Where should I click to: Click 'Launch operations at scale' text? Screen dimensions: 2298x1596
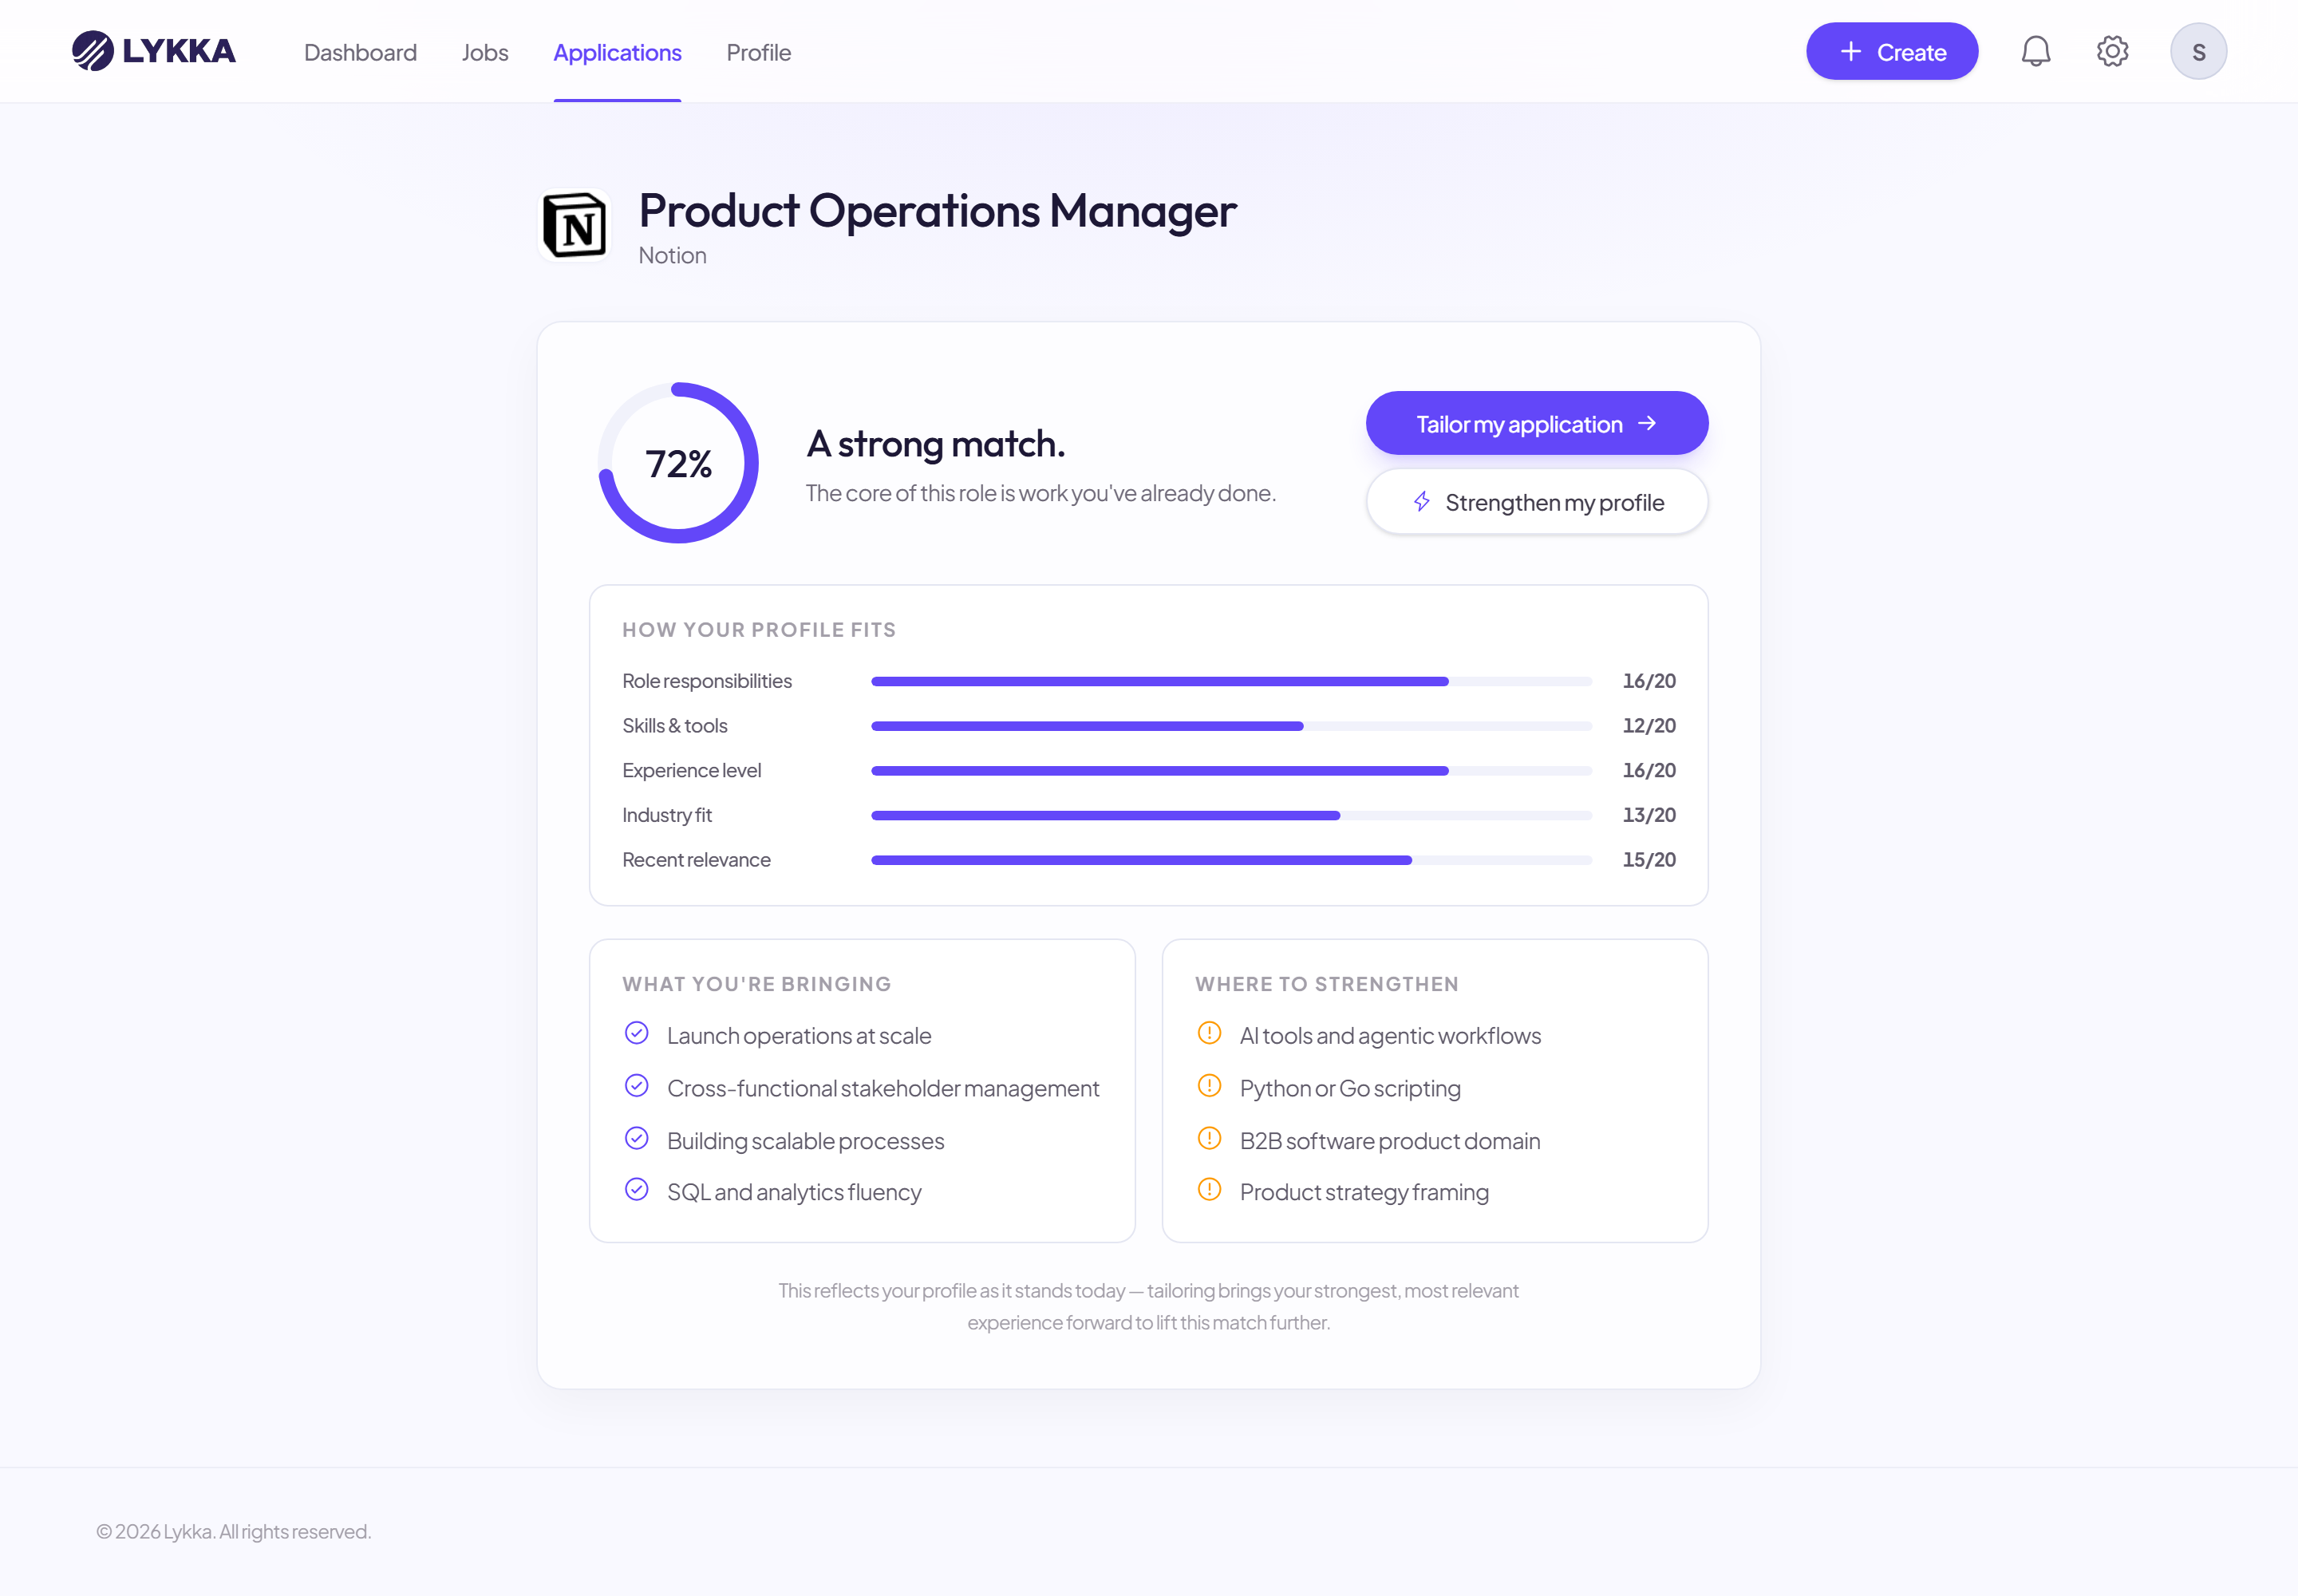(x=798, y=1036)
